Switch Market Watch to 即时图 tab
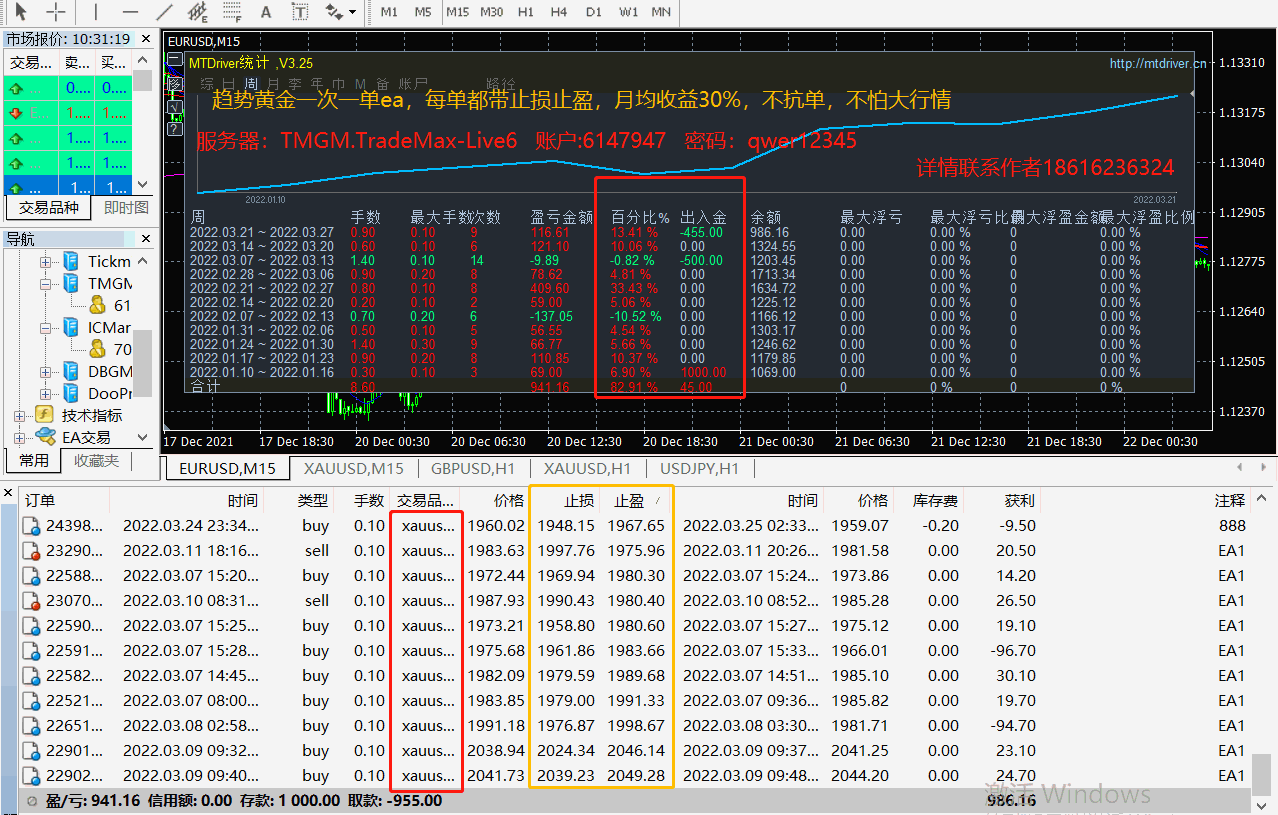The image size is (1278, 815). (126, 207)
